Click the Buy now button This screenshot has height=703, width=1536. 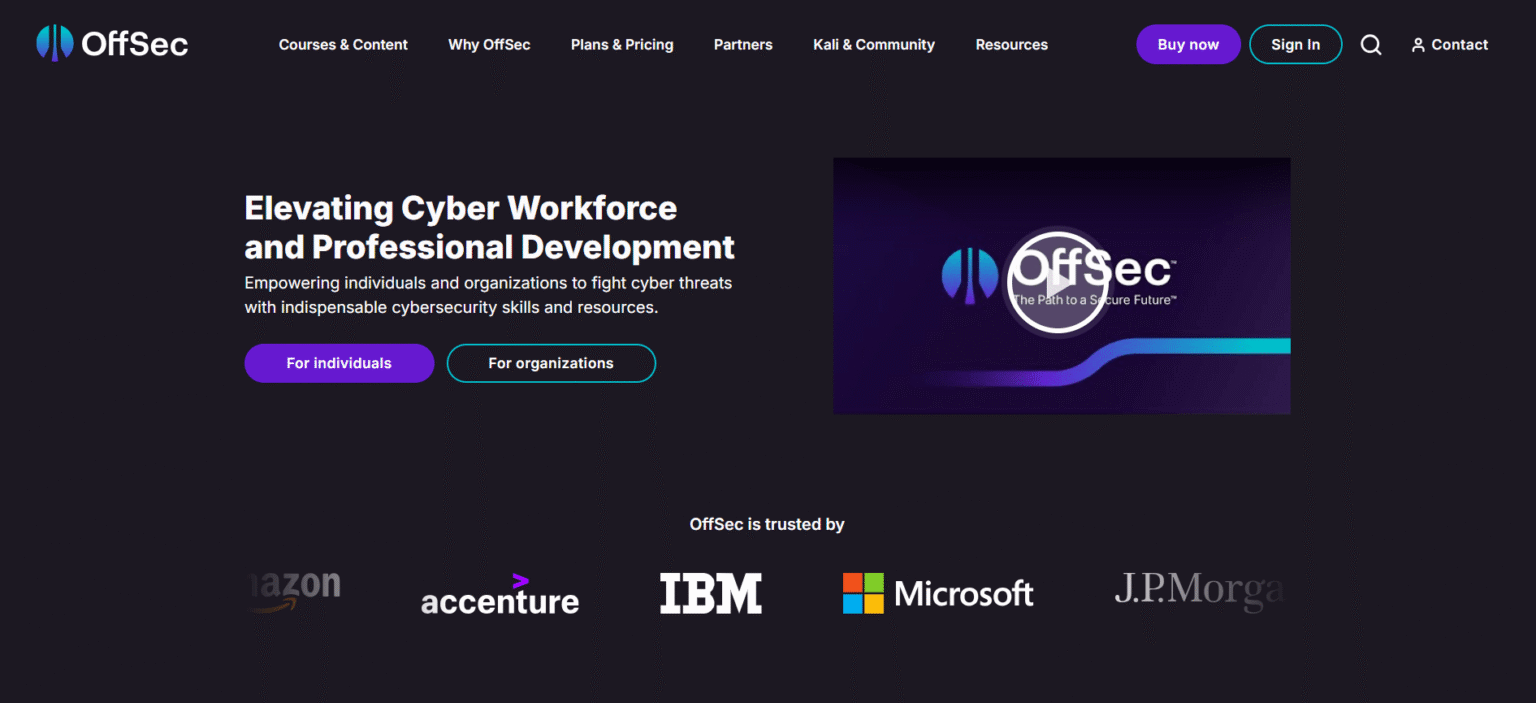(x=1188, y=44)
